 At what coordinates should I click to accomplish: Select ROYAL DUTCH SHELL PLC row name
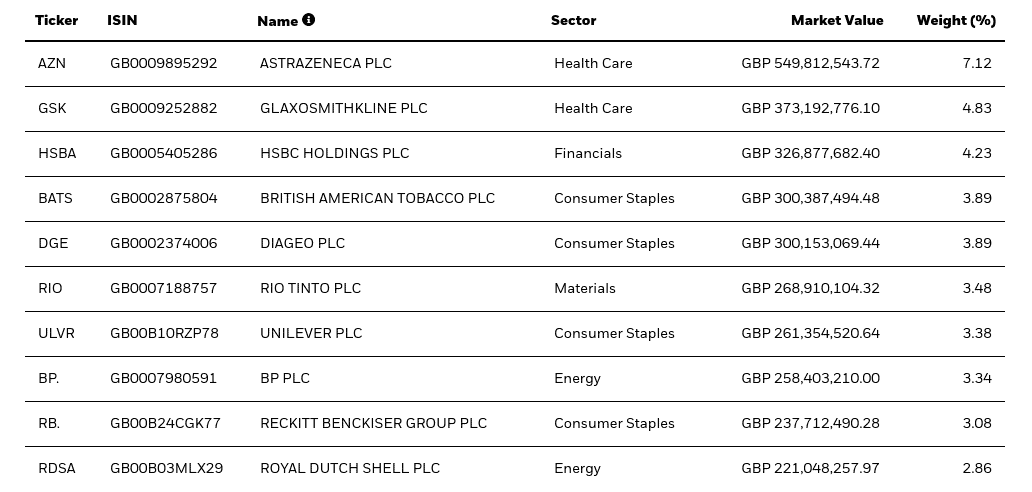tap(349, 468)
